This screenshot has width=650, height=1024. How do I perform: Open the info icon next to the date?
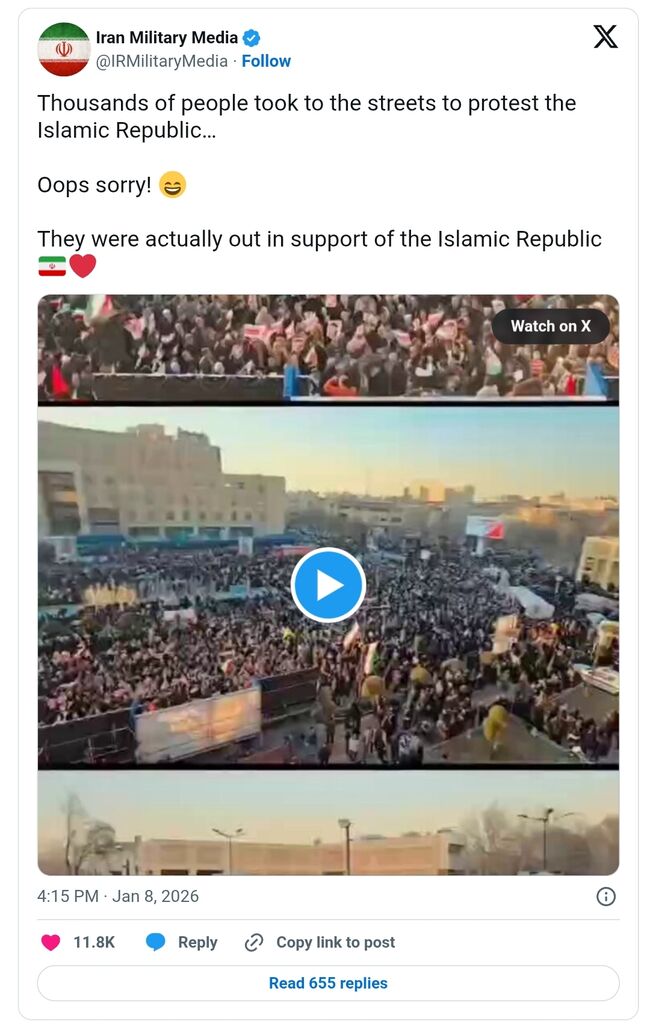(606, 897)
